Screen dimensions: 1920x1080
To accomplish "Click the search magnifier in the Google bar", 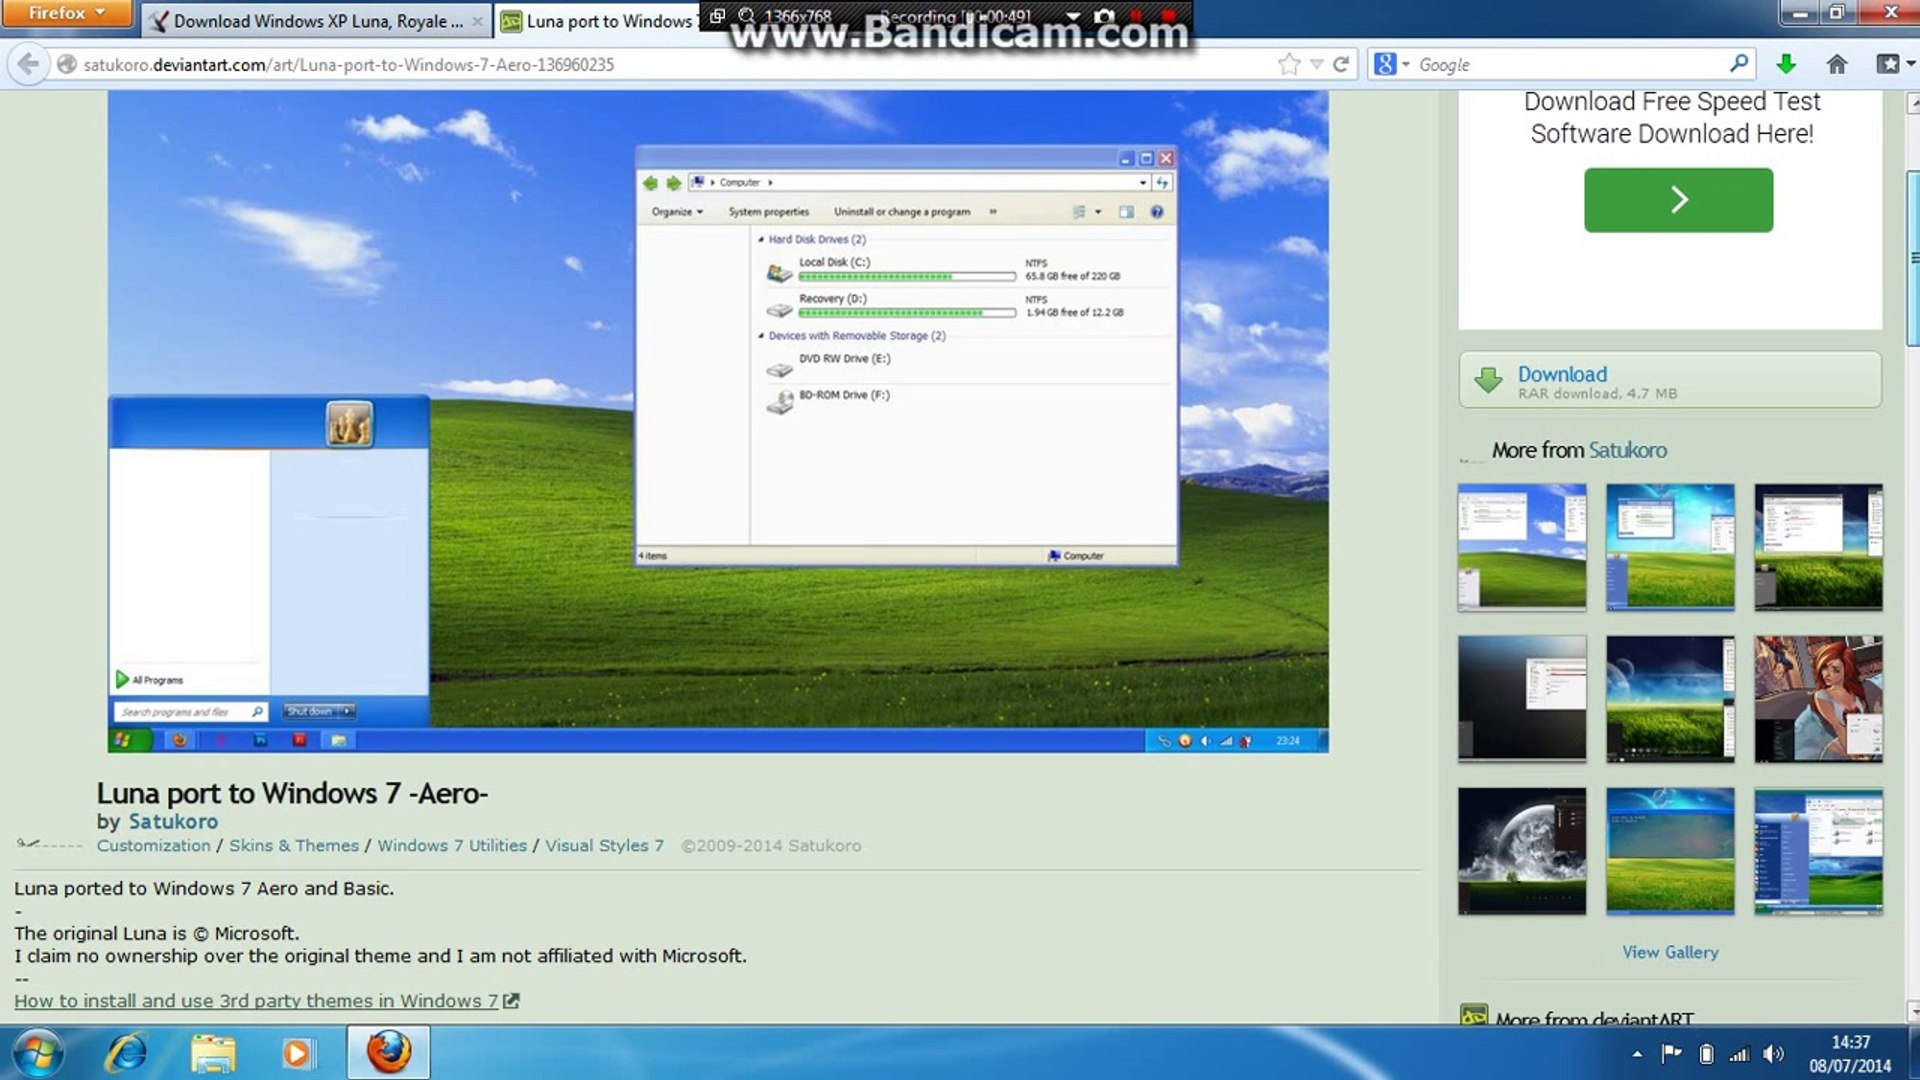I will (x=1740, y=64).
